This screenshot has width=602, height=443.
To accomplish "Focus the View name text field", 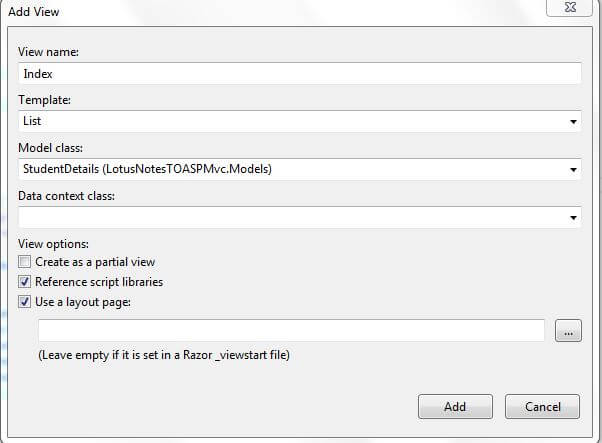I will pos(299,74).
